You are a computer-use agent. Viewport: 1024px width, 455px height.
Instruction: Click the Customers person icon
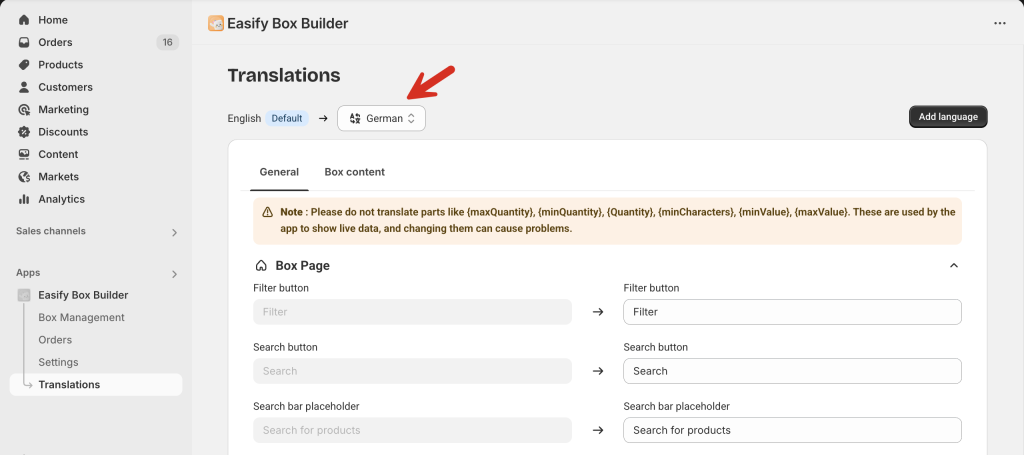click(x=24, y=87)
